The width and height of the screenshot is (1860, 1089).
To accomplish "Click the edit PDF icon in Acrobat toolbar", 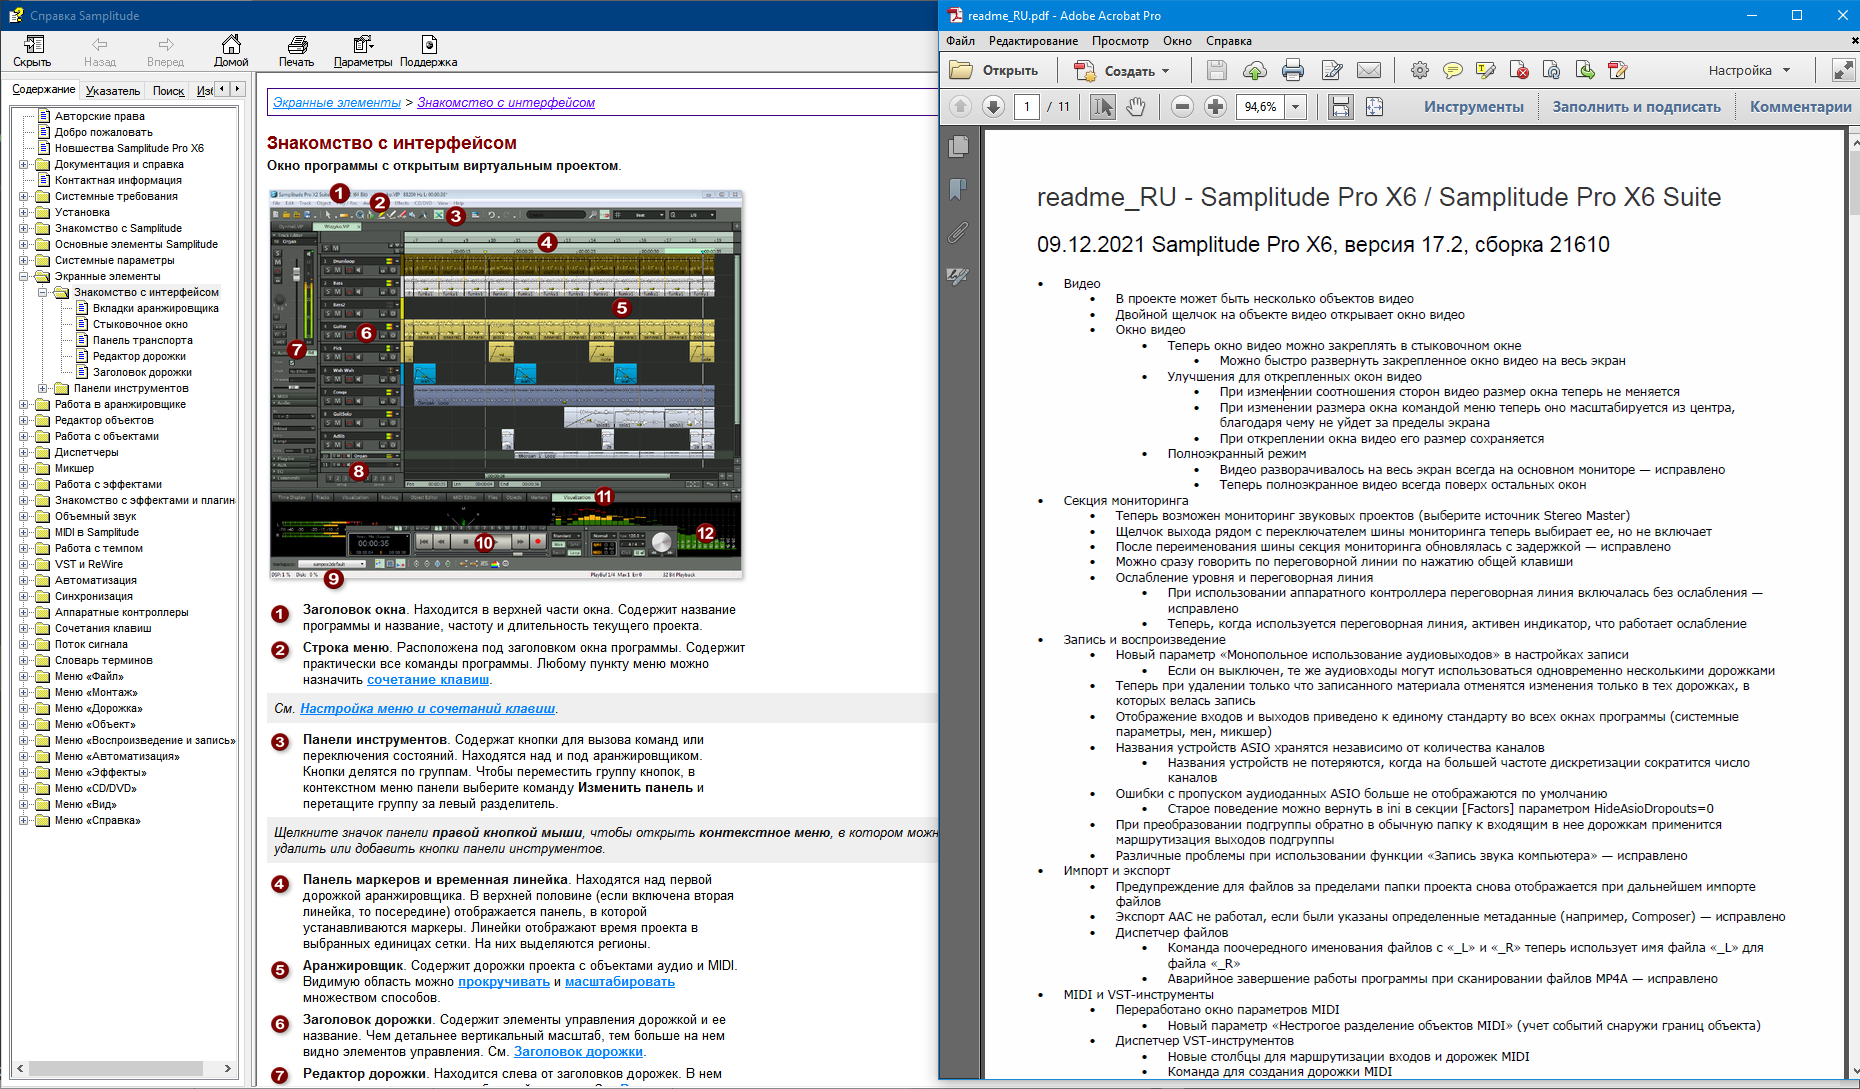I will pos(1618,70).
